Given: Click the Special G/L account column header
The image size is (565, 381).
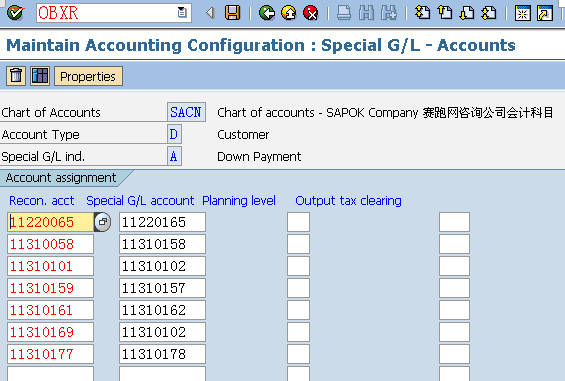Looking at the screenshot, I should [140, 201].
